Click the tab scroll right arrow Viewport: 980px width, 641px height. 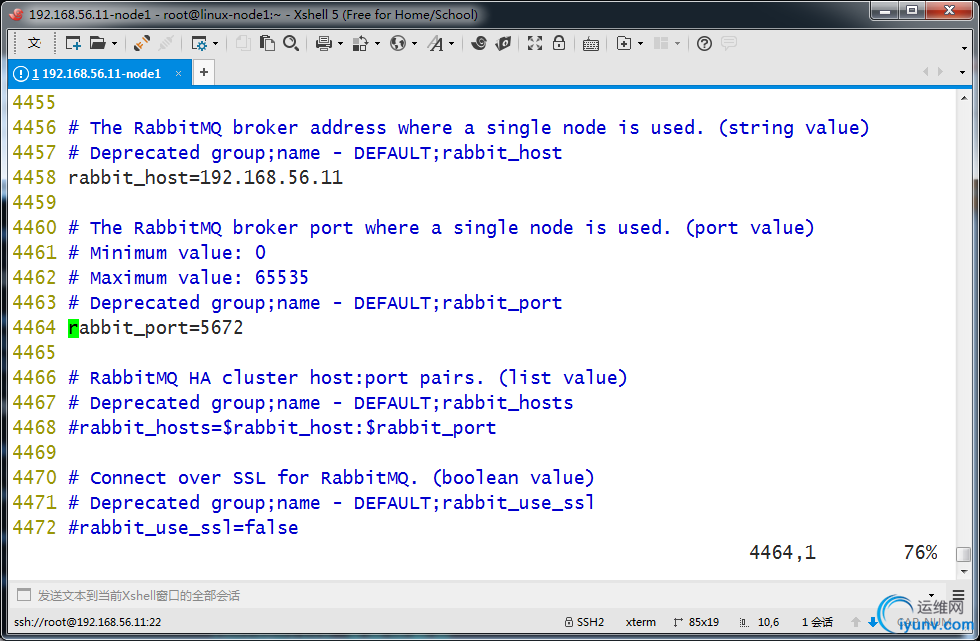(940, 72)
